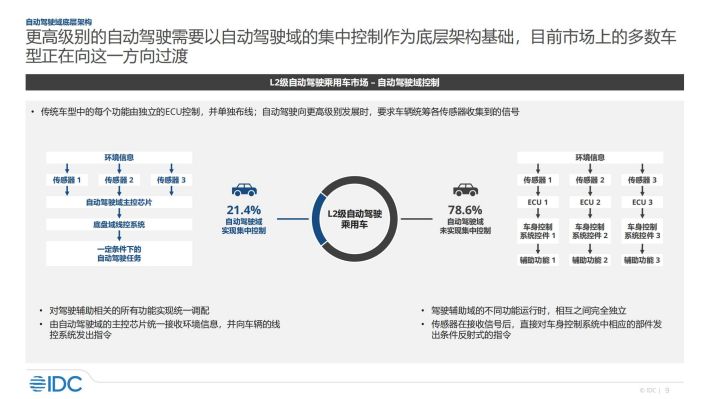Click the 底盘域线控系统 box

point(119,224)
